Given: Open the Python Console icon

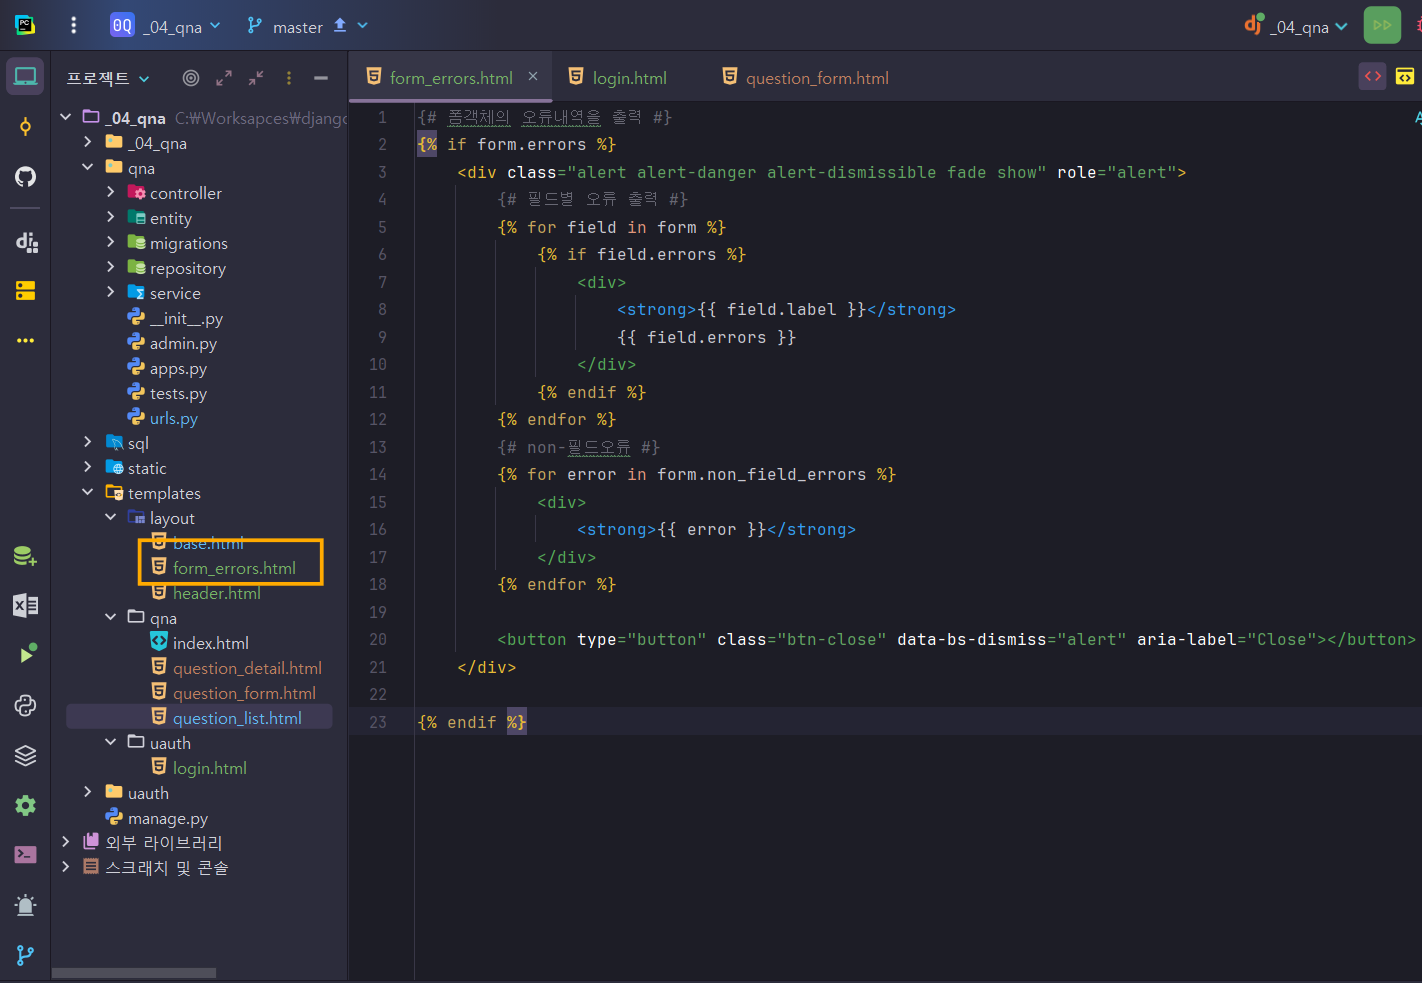Looking at the screenshot, I should (25, 705).
